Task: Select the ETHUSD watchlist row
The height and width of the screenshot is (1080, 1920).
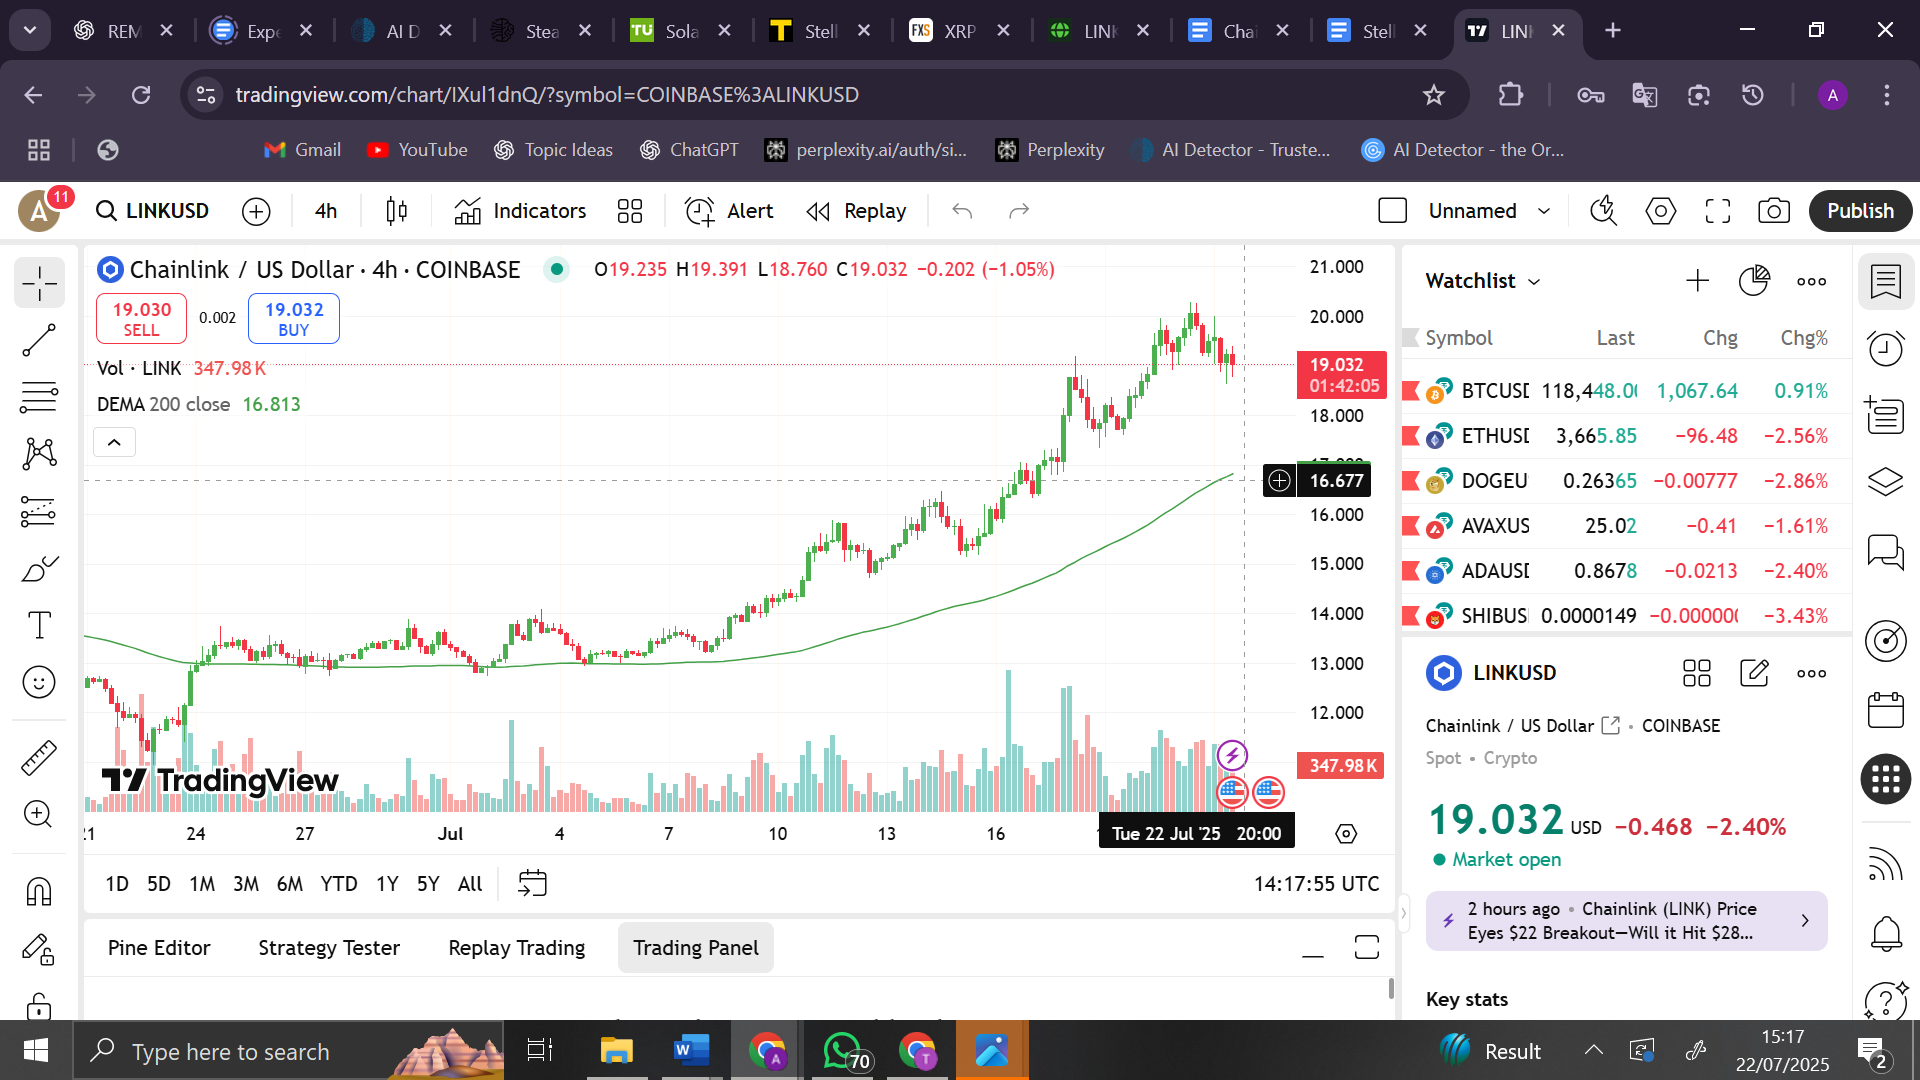Action: pos(1627,436)
